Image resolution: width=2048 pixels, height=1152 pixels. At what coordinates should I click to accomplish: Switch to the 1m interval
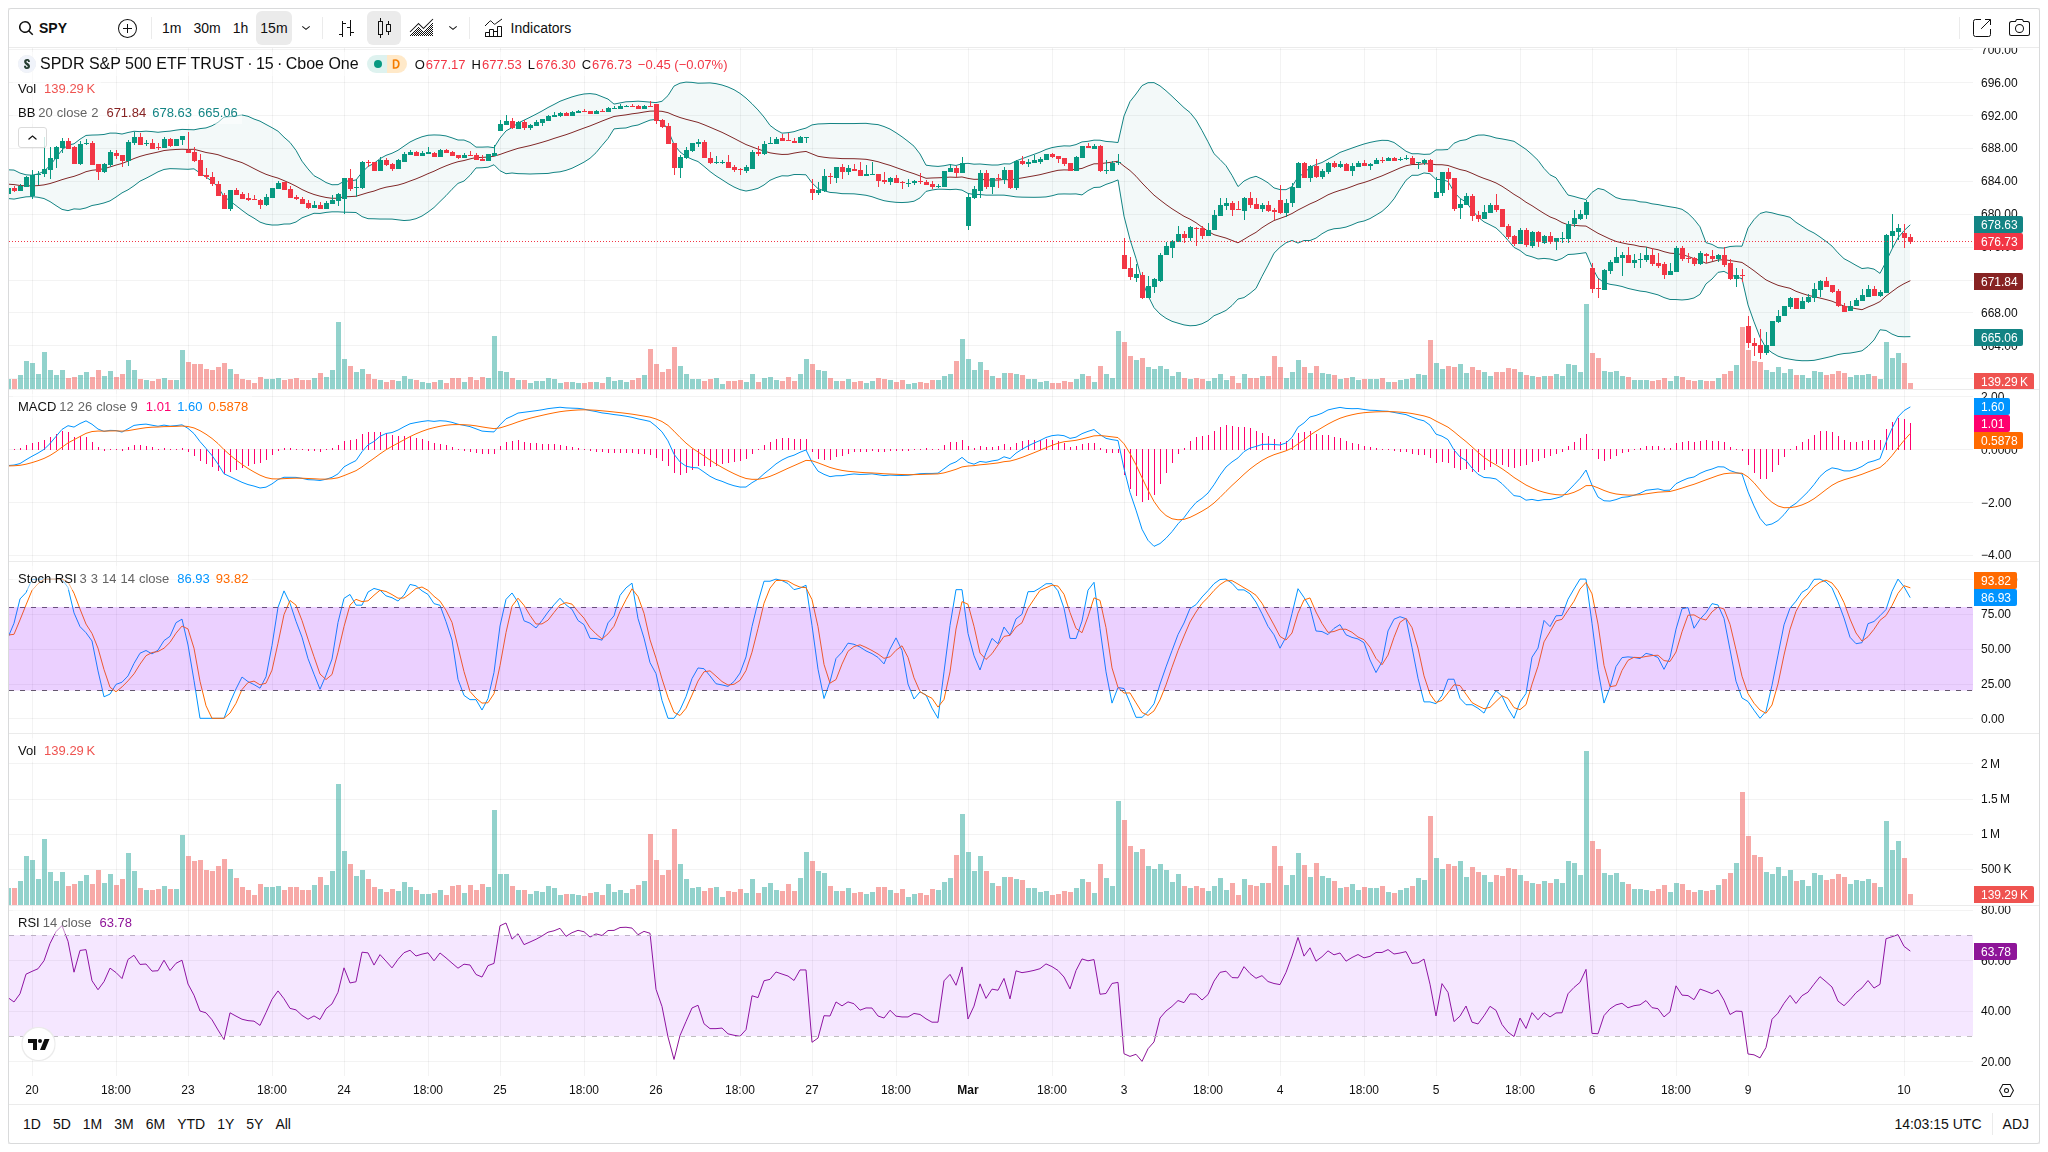click(x=172, y=28)
